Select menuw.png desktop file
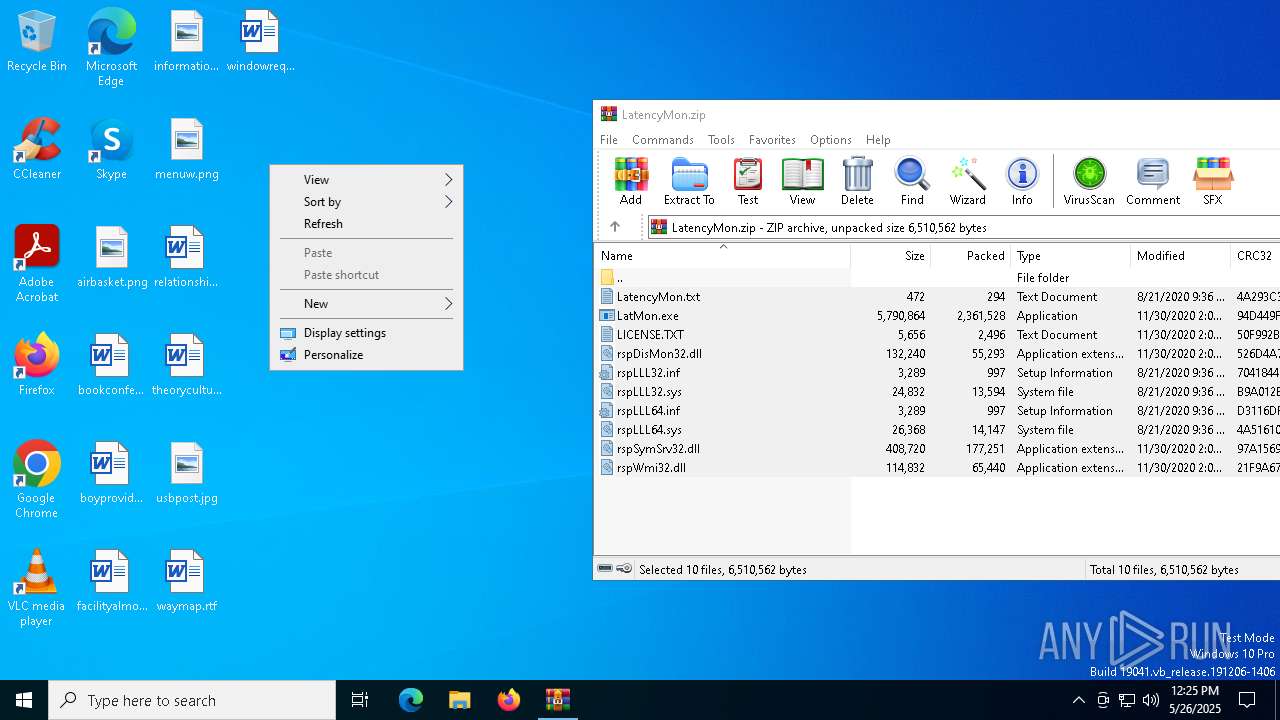 [187, 150]
